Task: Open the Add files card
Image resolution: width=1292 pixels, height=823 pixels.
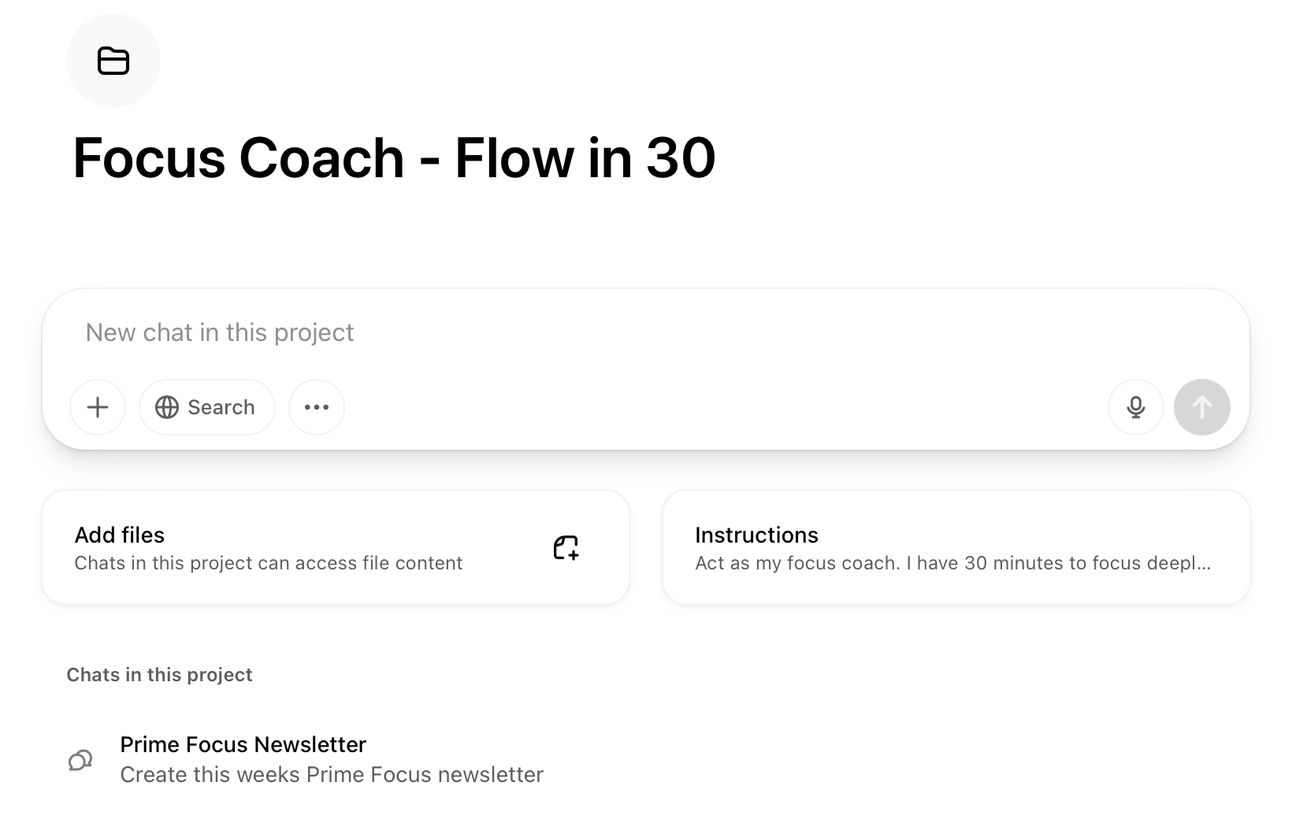Action: tap(335, 547)
